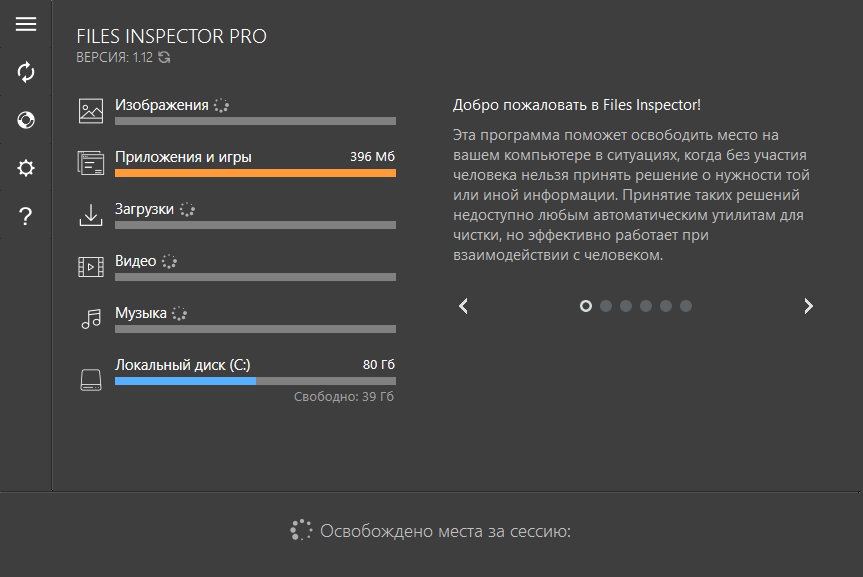Open the hamburger menu
Image resolution: width=863 pixels, height=577 pixels.
coord(25,24)
